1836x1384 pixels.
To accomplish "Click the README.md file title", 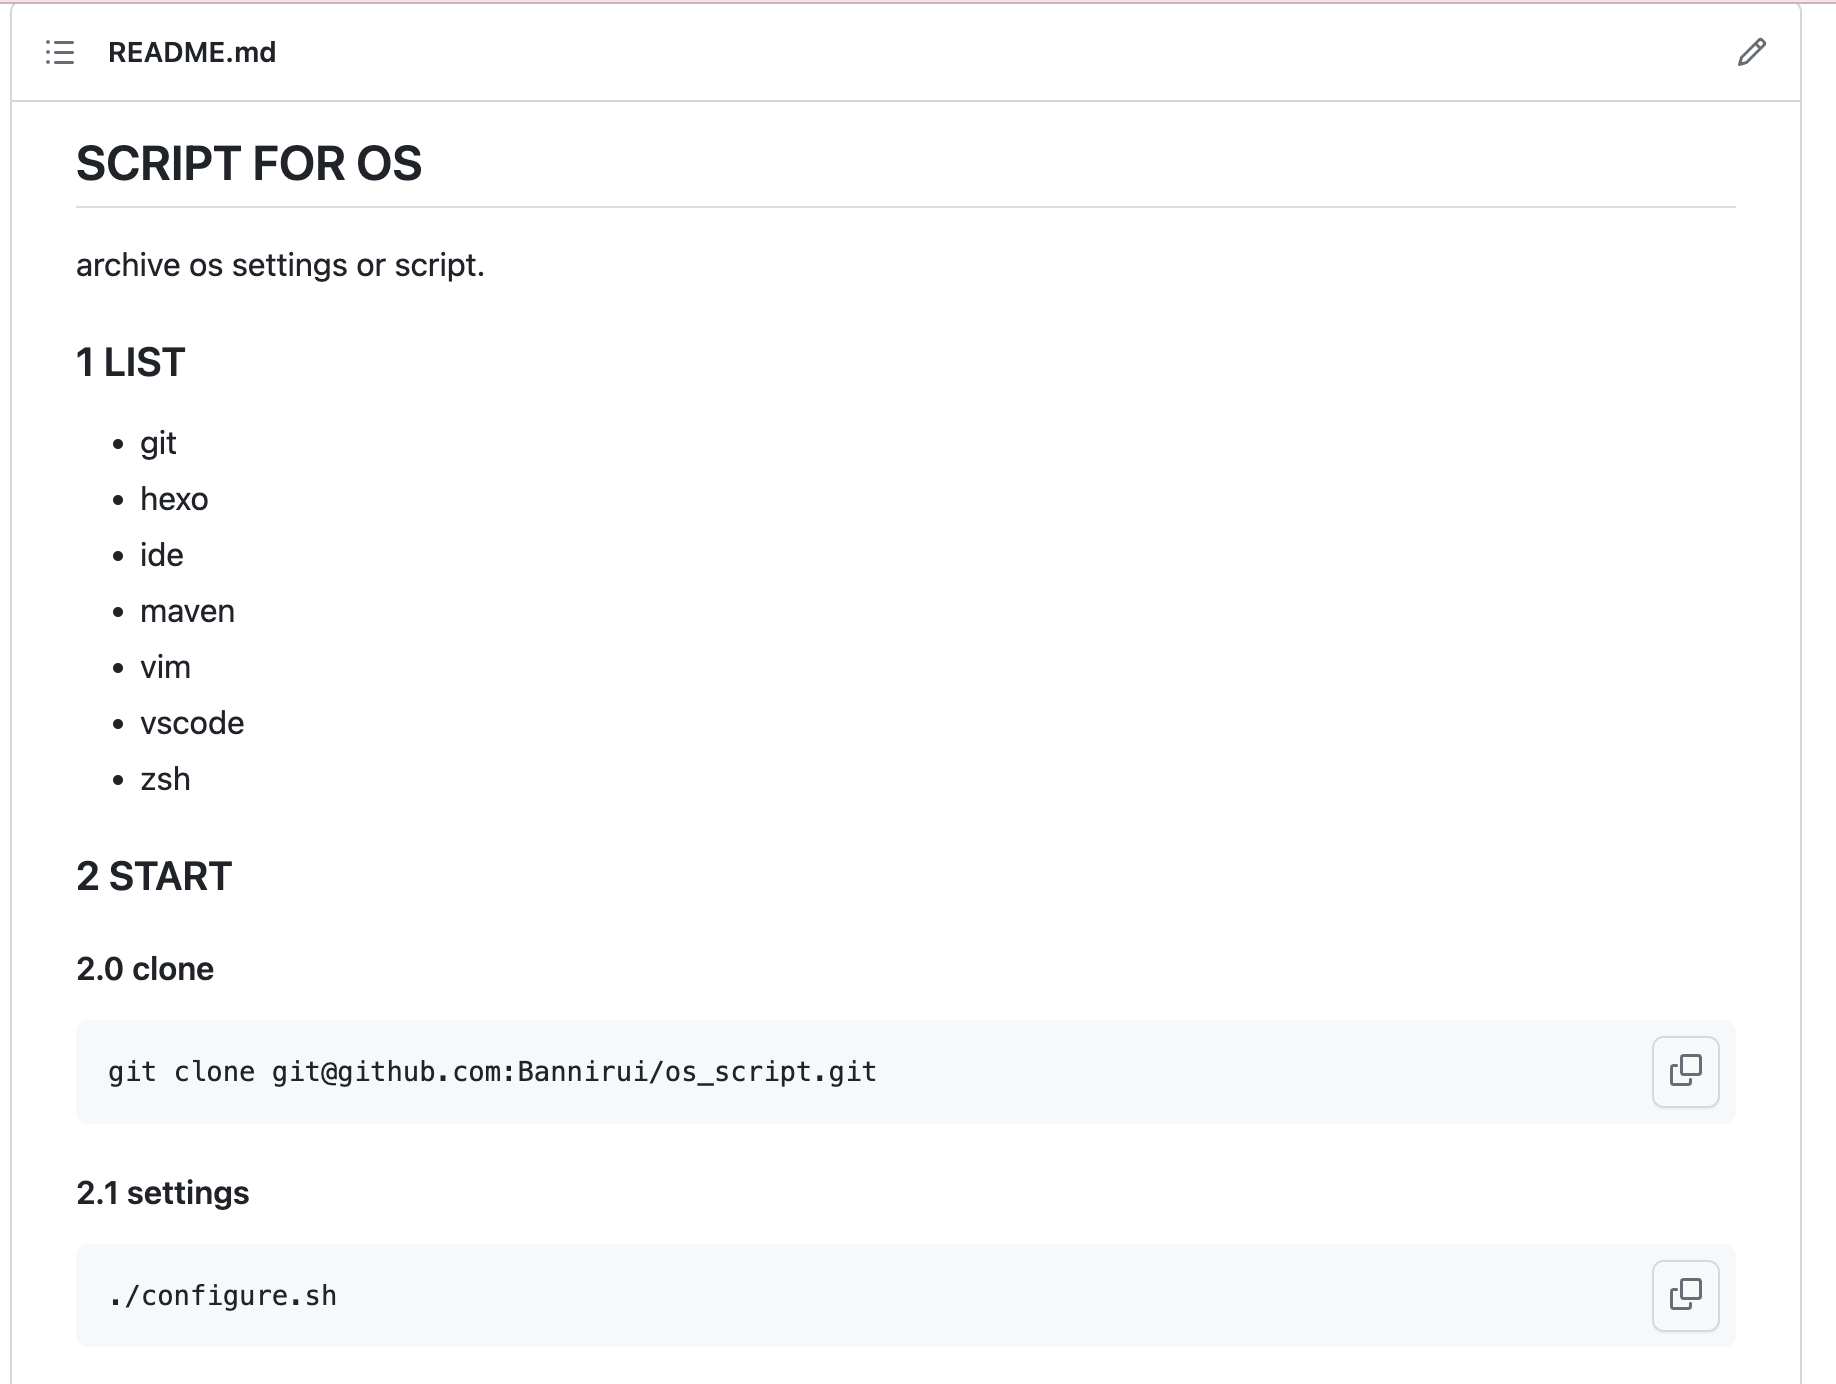I will (192, 52).
